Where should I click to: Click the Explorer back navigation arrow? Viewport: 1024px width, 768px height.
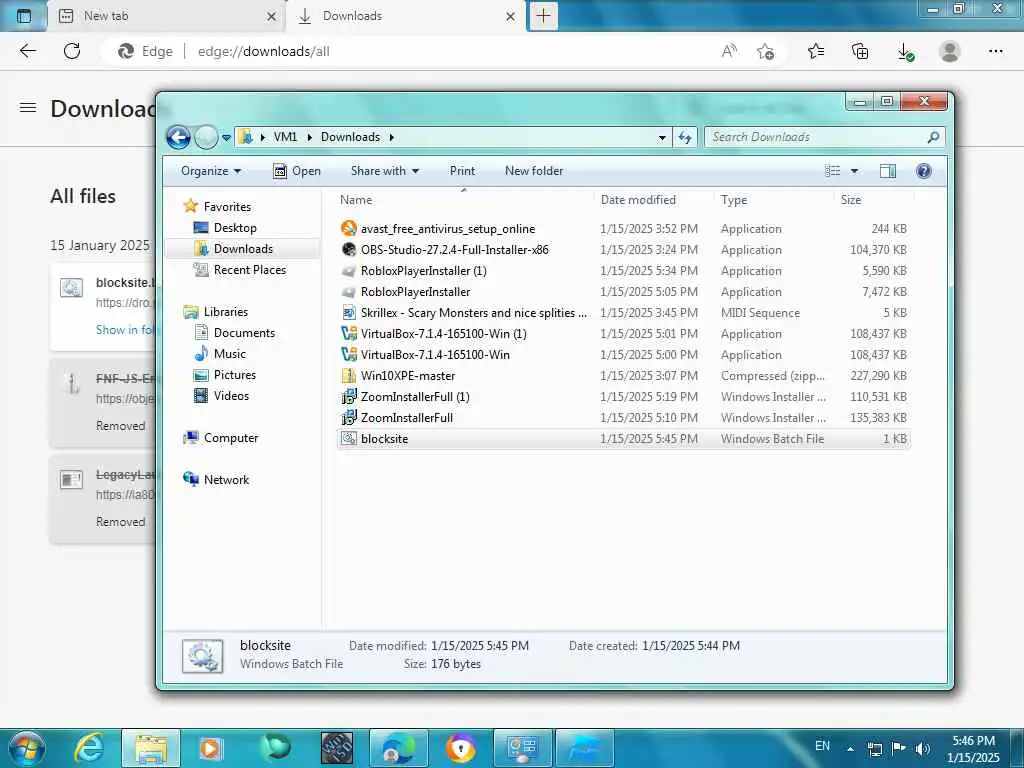(178, 137)
